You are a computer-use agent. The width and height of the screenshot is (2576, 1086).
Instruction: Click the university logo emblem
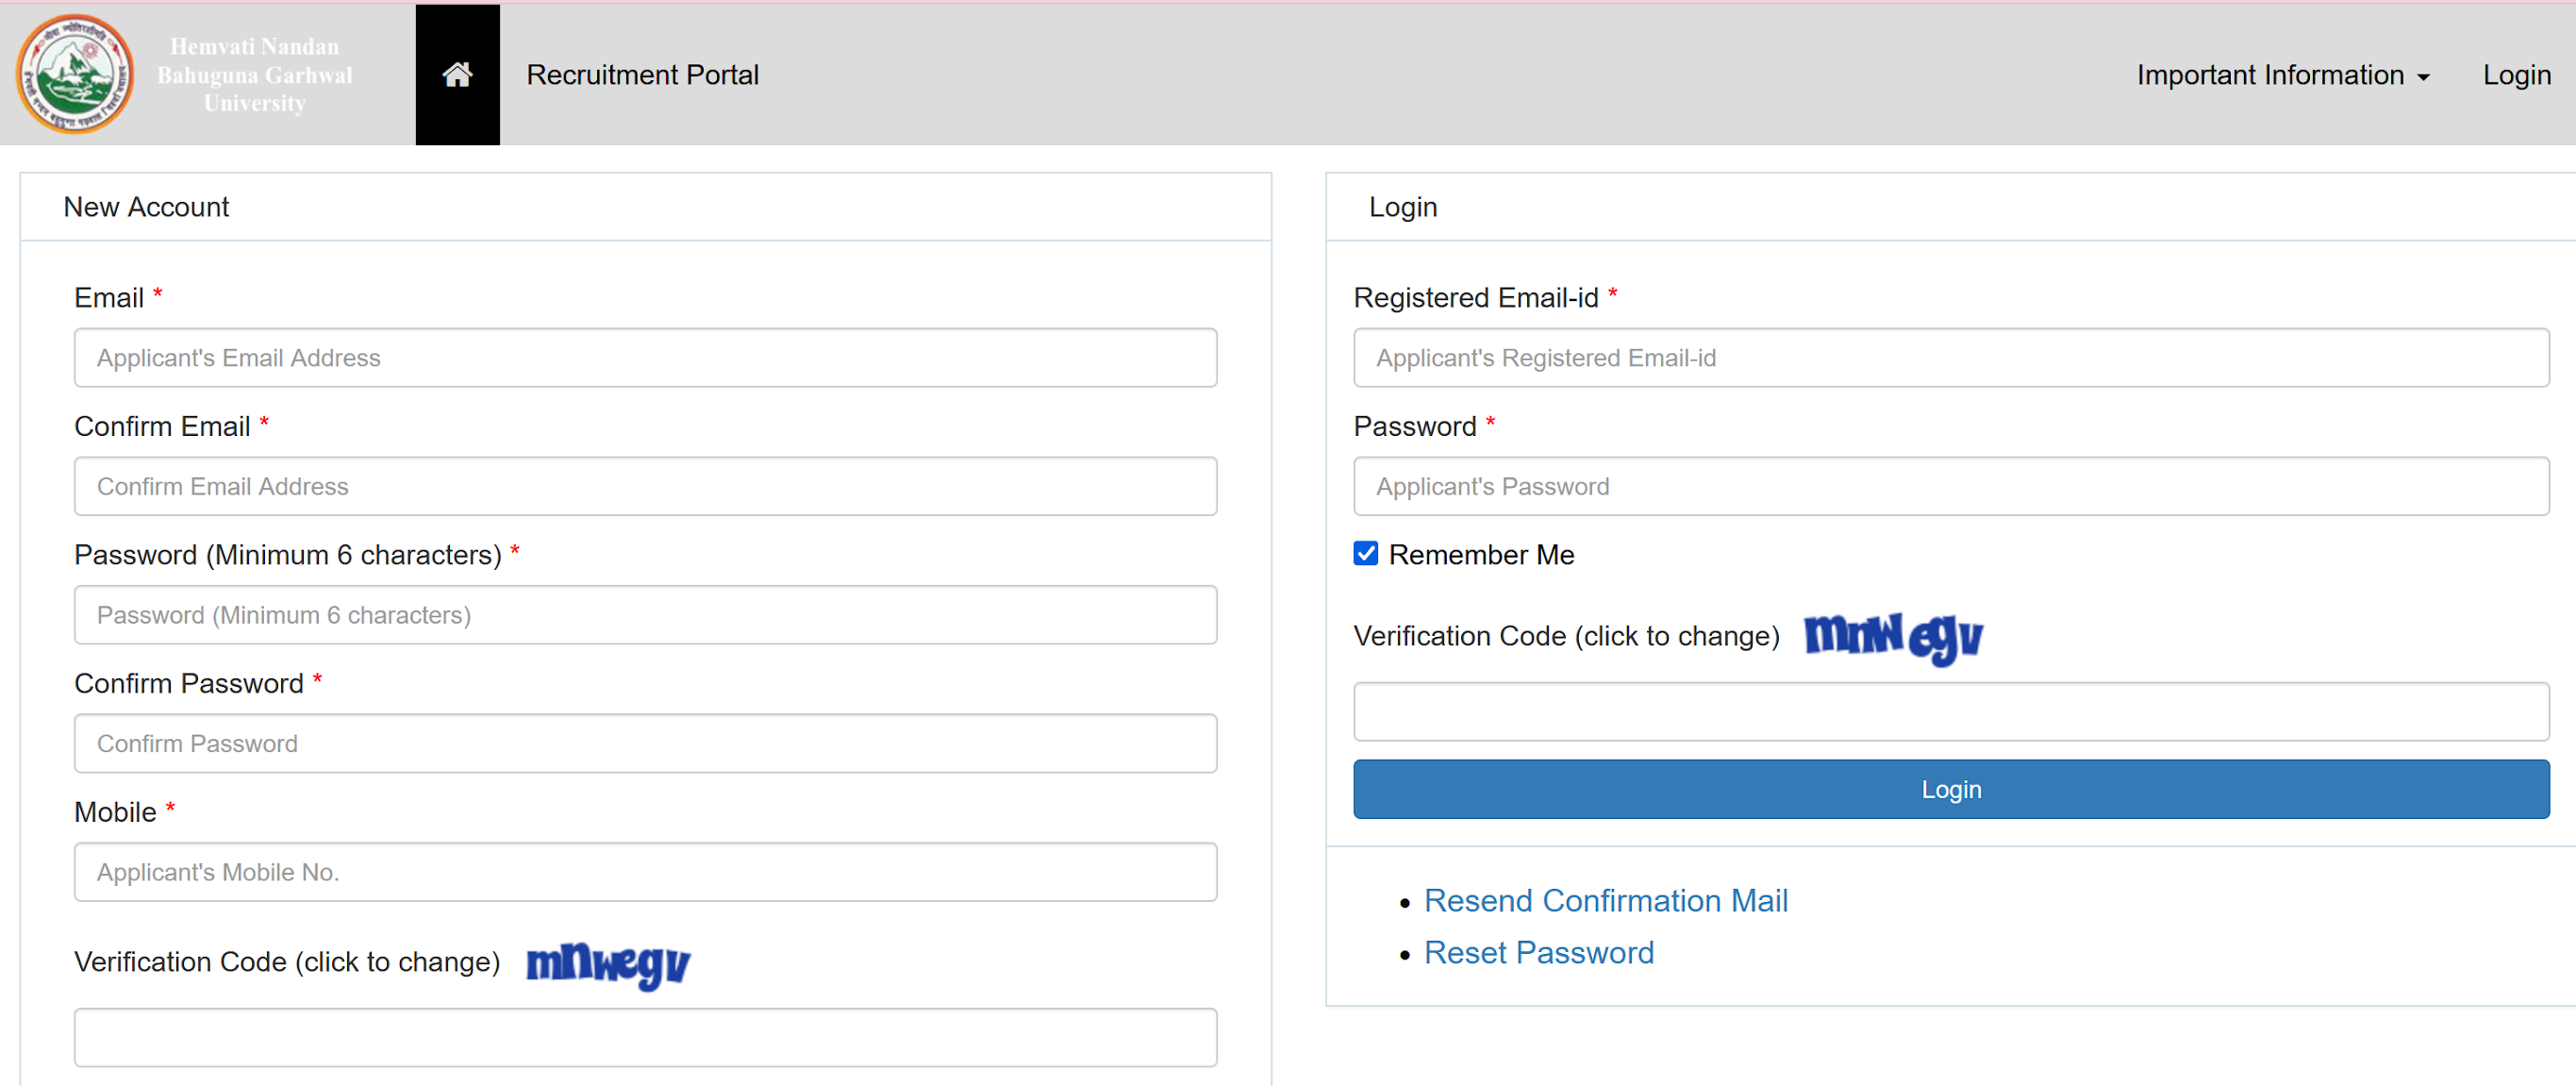pos(75,75)
